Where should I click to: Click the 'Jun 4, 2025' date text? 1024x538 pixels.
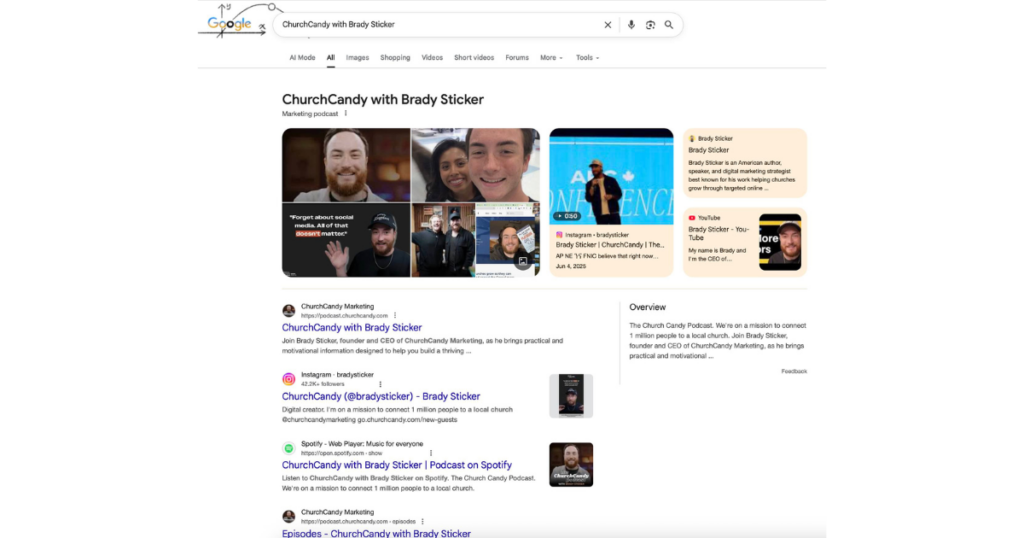571,266
